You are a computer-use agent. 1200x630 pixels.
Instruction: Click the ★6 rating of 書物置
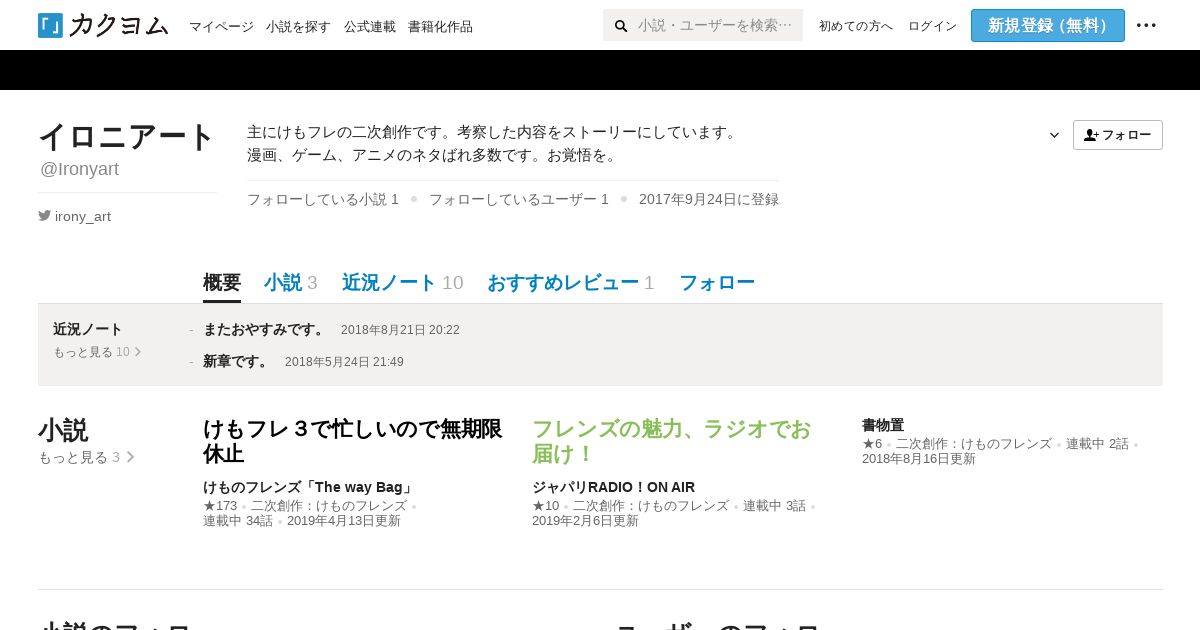click(872, 444)
